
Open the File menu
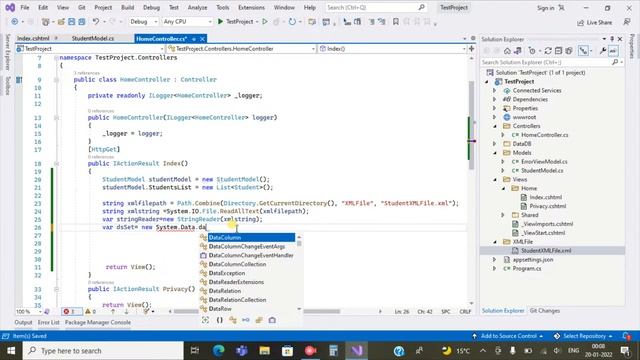25,8
